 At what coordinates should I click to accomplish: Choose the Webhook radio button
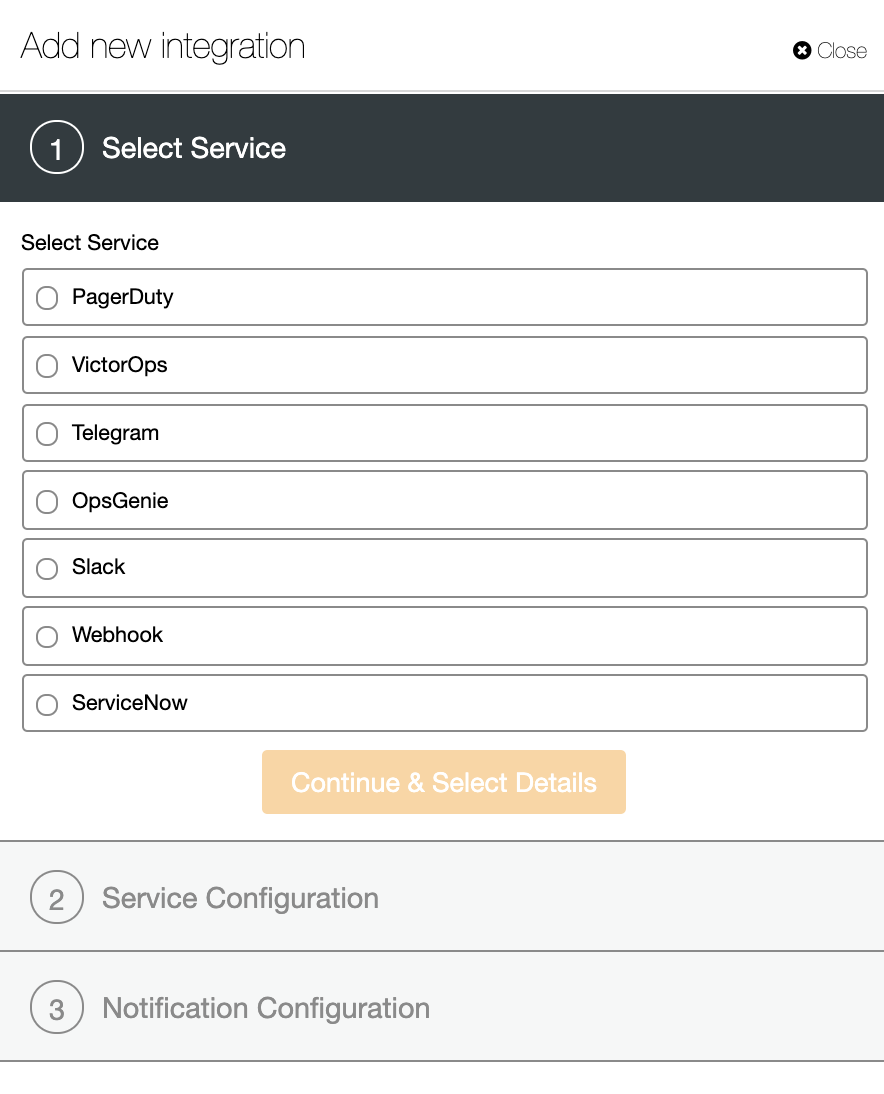click(x=47, y=636)
